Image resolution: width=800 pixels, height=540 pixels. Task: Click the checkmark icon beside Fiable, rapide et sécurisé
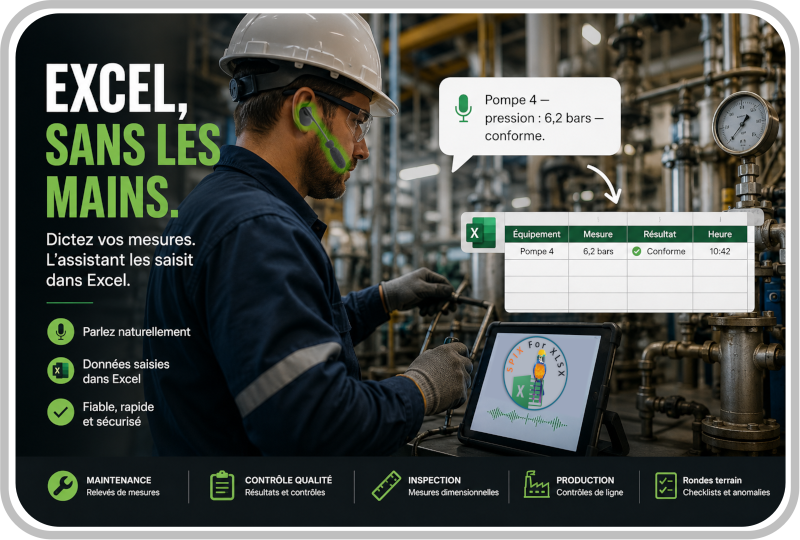point(61,412)
